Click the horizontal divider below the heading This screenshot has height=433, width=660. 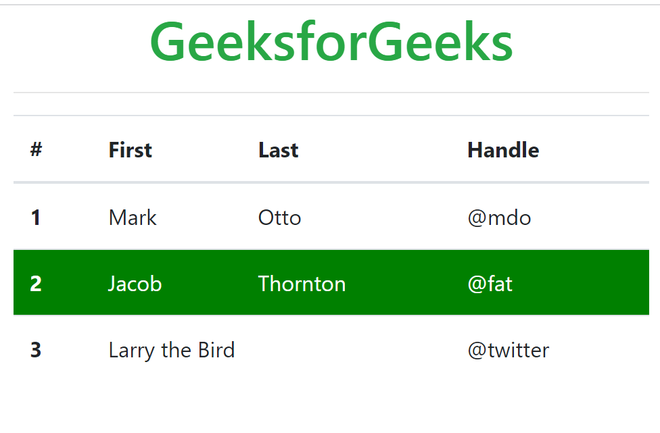click(x=331, y=93)
